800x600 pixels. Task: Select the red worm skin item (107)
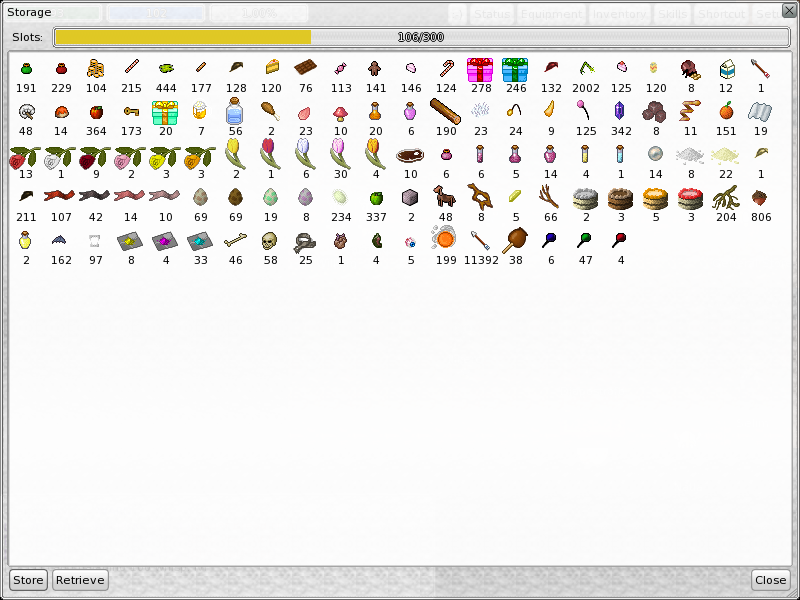pos(59,195)
